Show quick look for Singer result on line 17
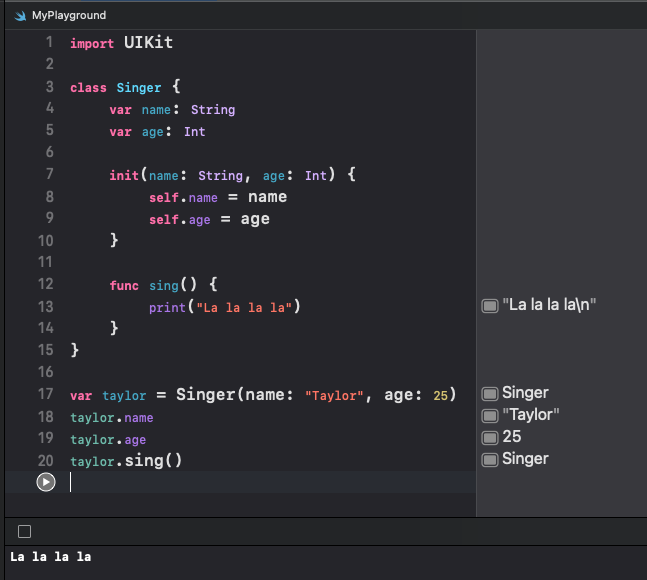 (490, 394)
